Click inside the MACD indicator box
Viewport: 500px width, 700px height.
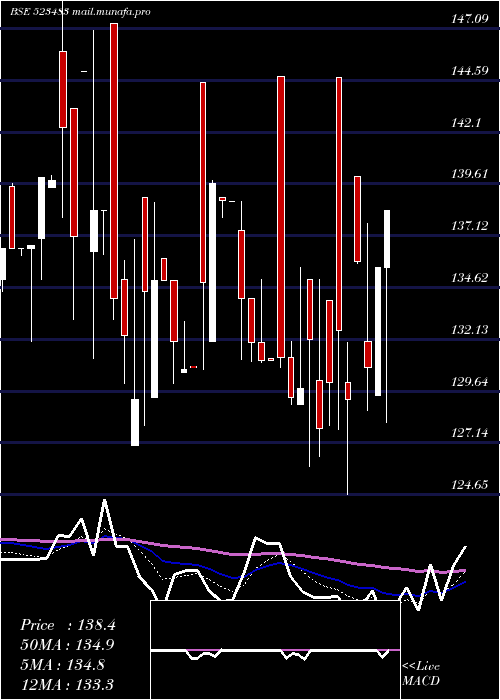tap(275, 650)
